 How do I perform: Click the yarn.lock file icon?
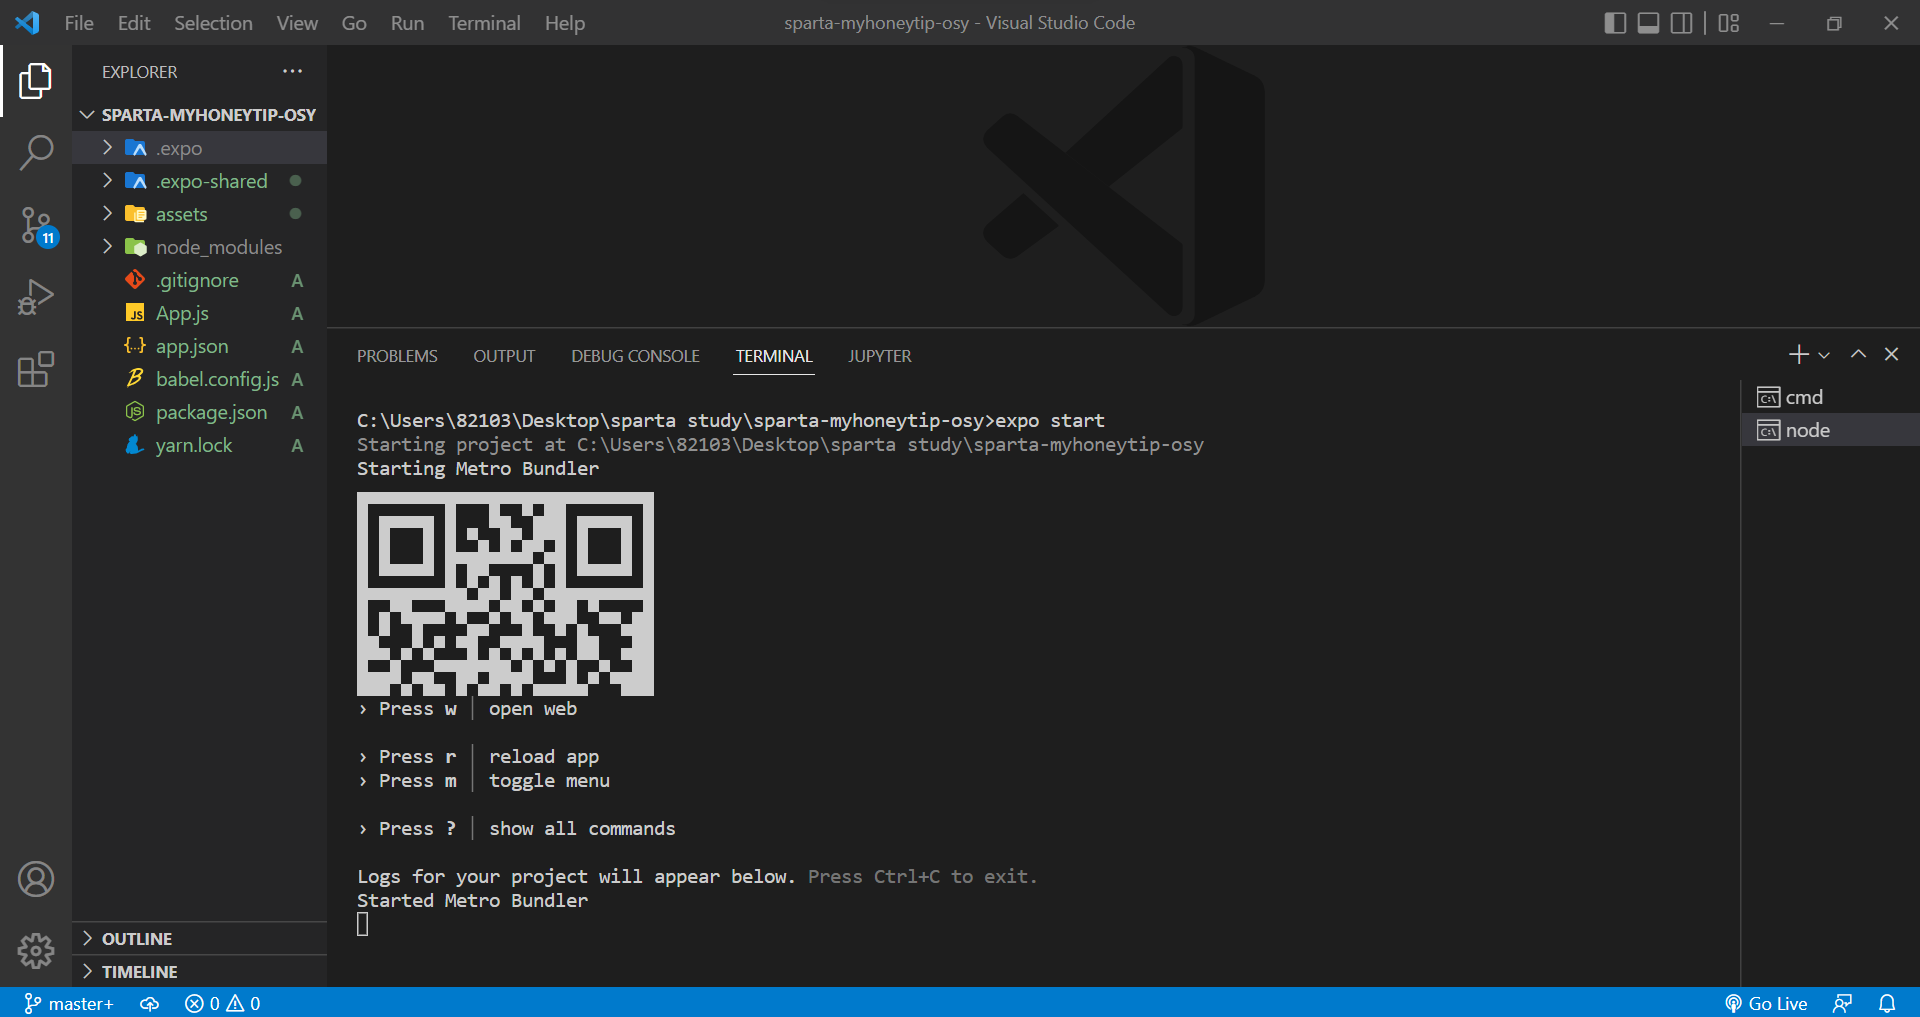[135, 445]
